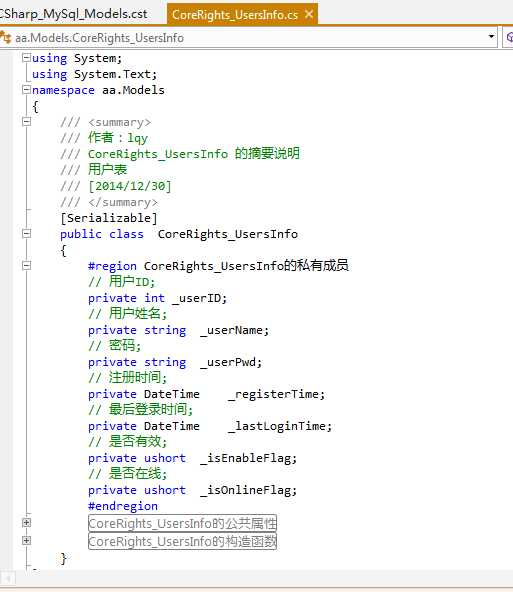Screen dimensions: 513x592
Task: Switch to the CSharp_MySql_Models.cst tab
Action: point(74,14)
